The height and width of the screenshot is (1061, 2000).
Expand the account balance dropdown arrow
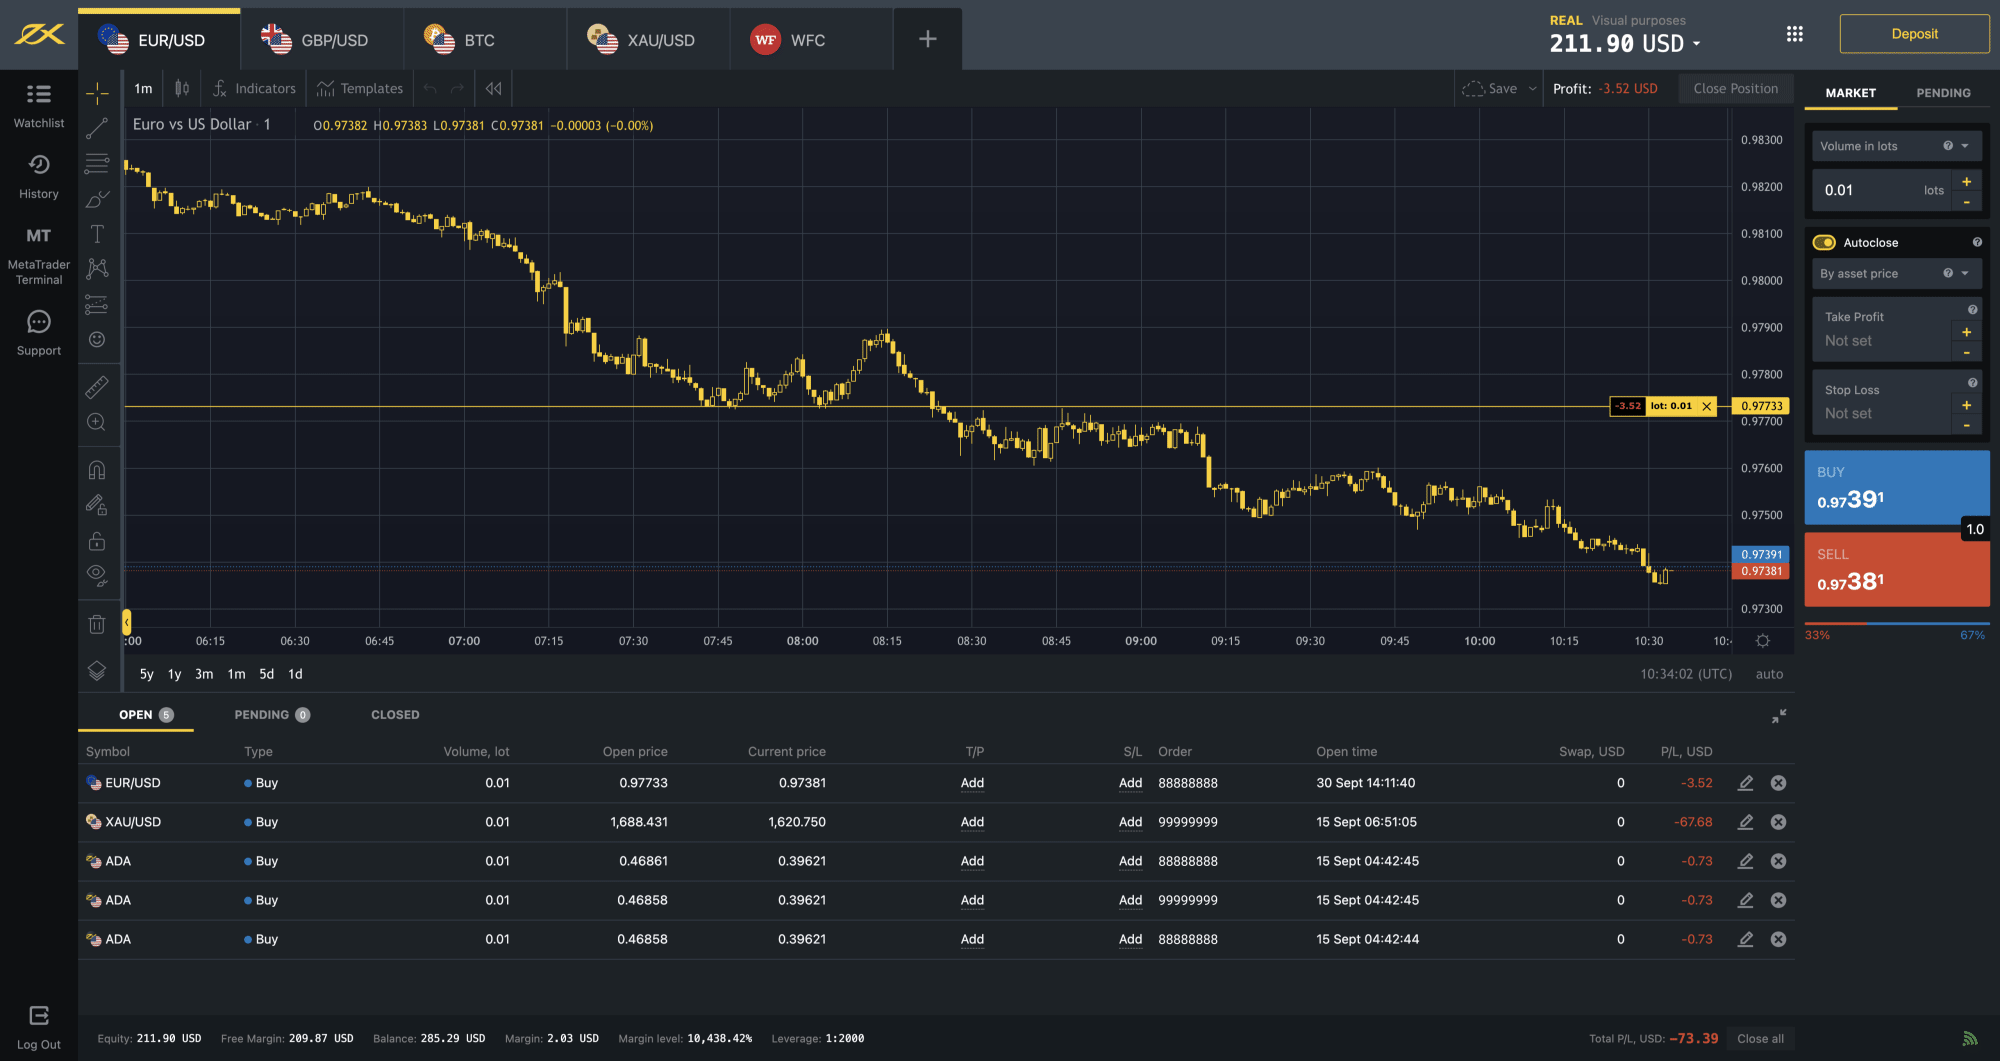click(x=1696, y=44)
